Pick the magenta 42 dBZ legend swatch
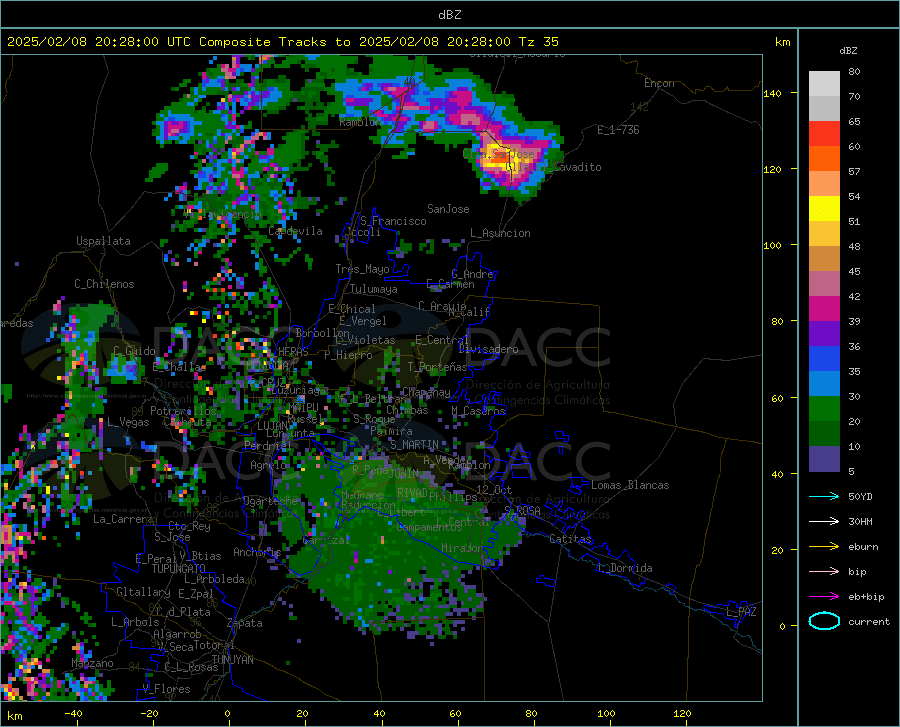The height and width of the screenshot is (727, 900). 824,308
